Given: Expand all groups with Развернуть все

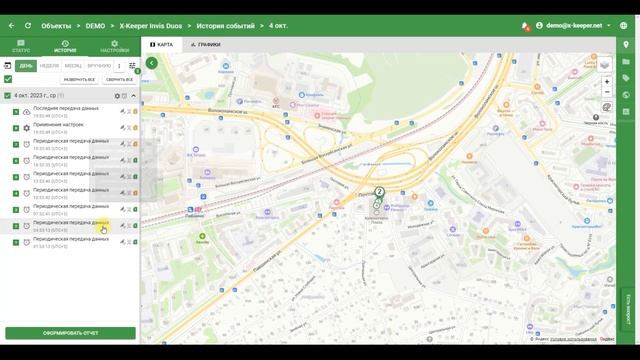Looking at the screenshot, I should 79,80.
